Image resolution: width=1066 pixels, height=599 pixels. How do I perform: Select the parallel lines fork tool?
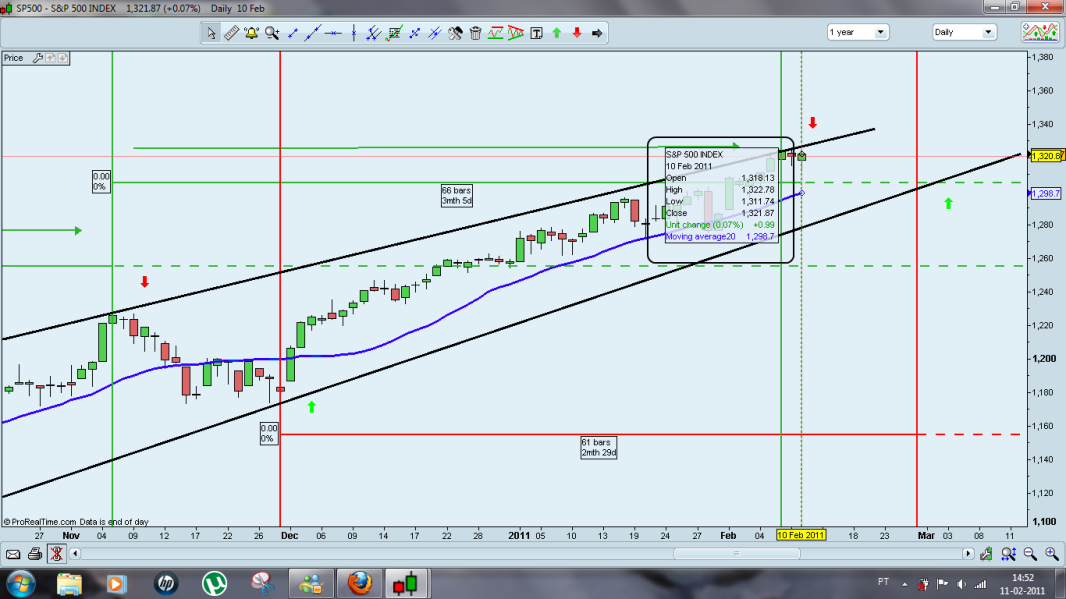[x=373, y=33]
